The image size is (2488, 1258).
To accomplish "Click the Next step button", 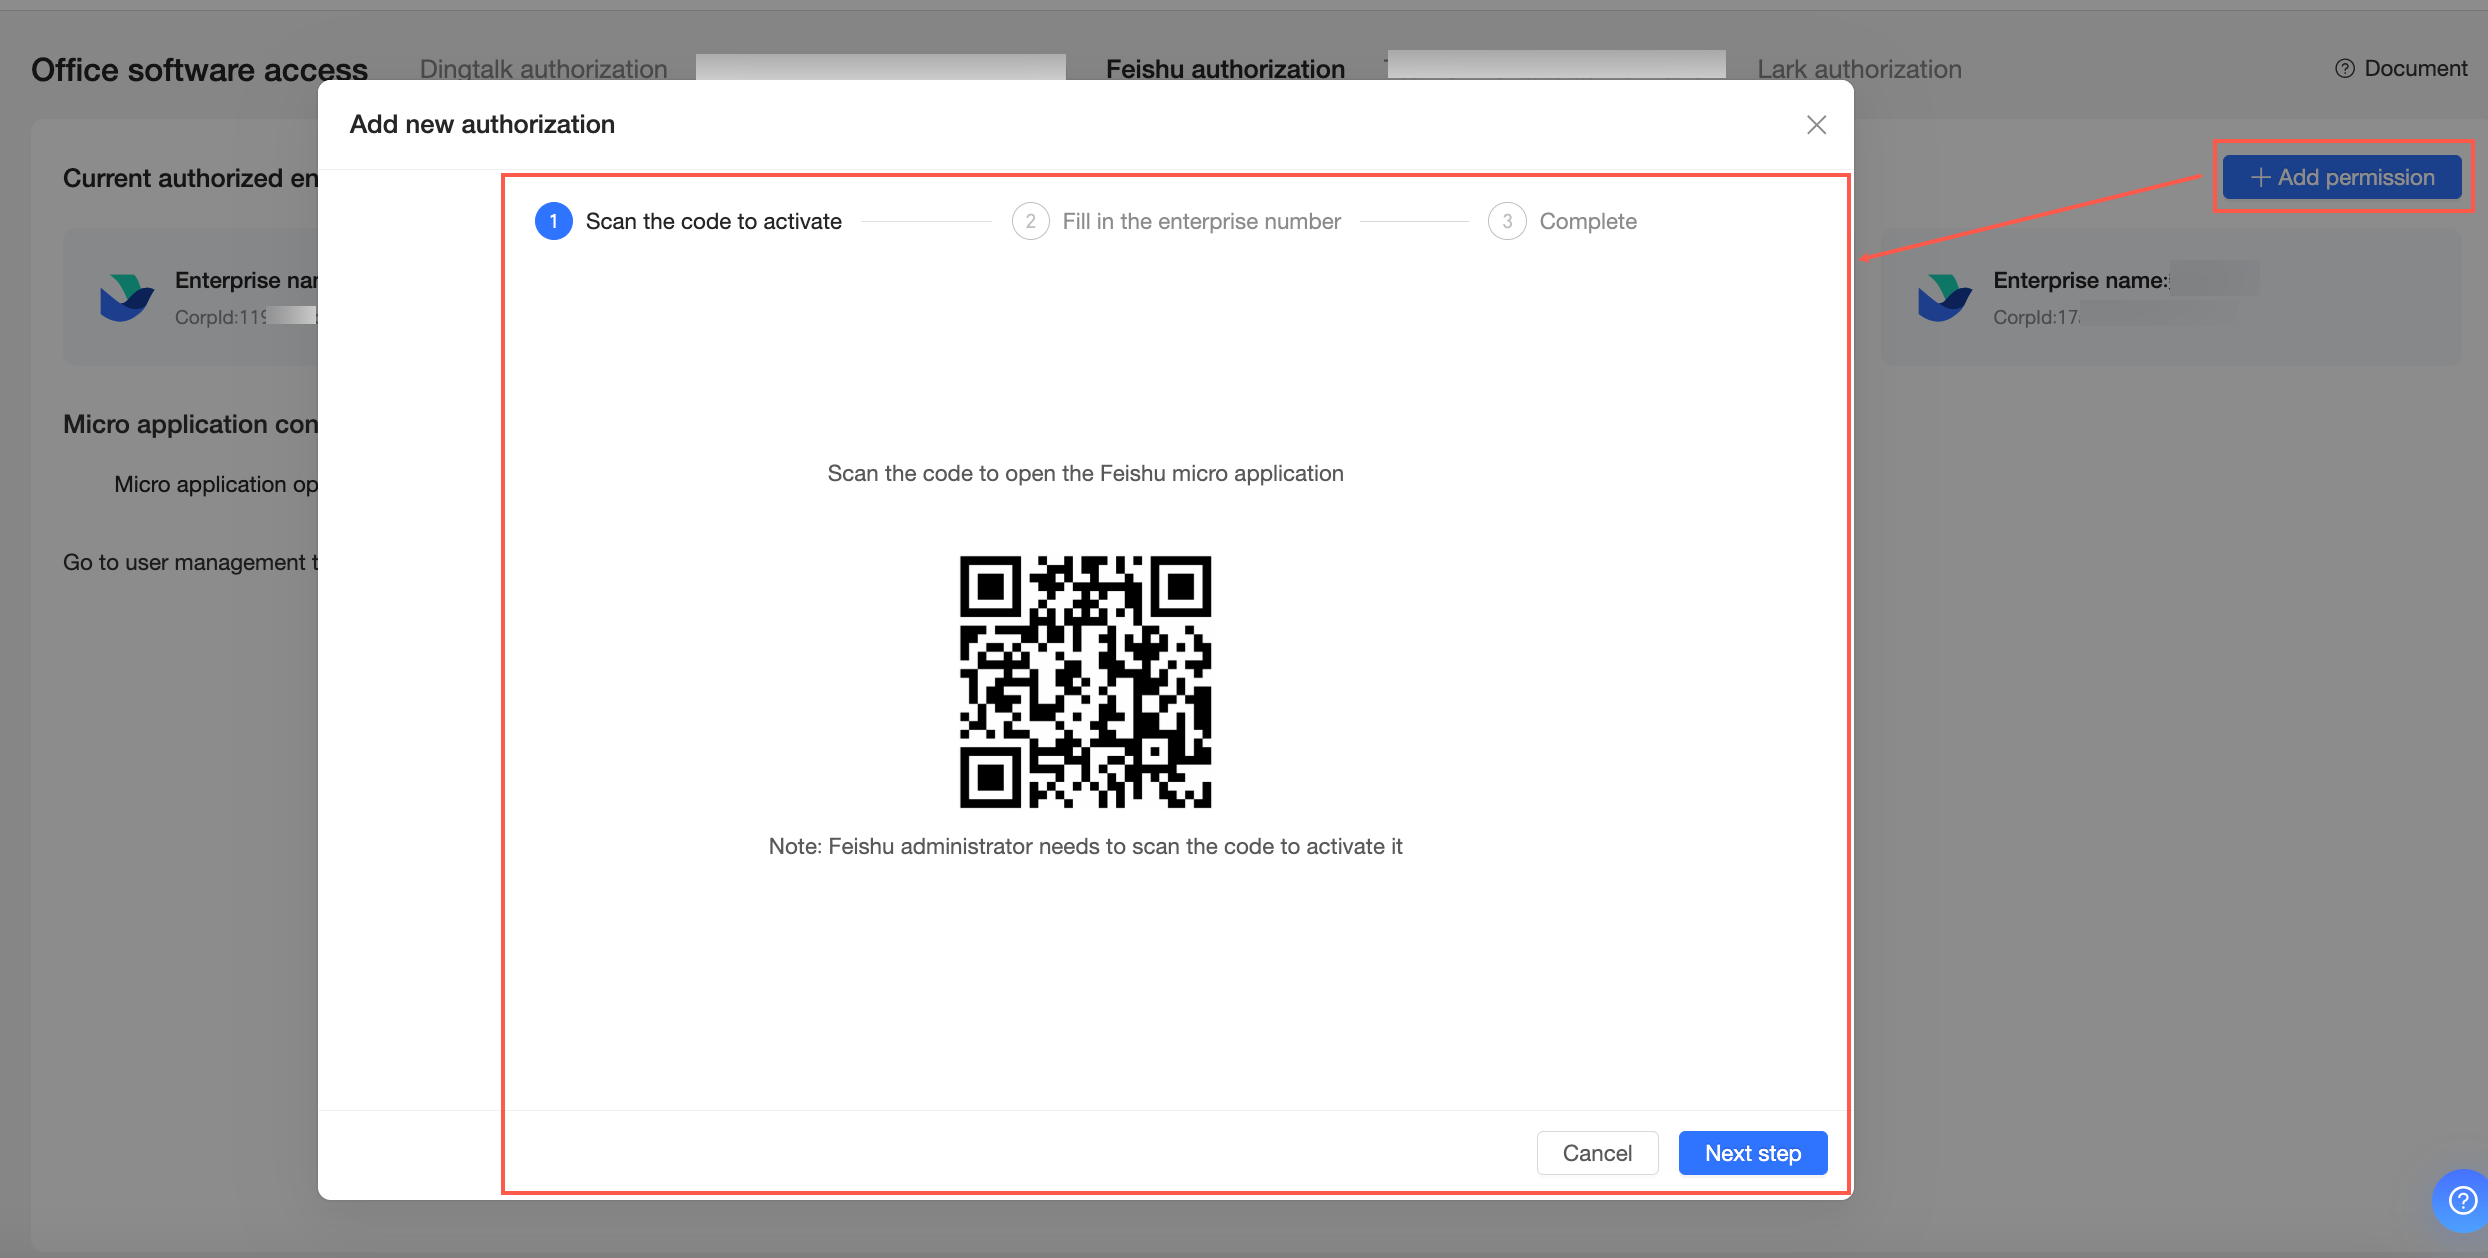I will click(1753, 1153).
